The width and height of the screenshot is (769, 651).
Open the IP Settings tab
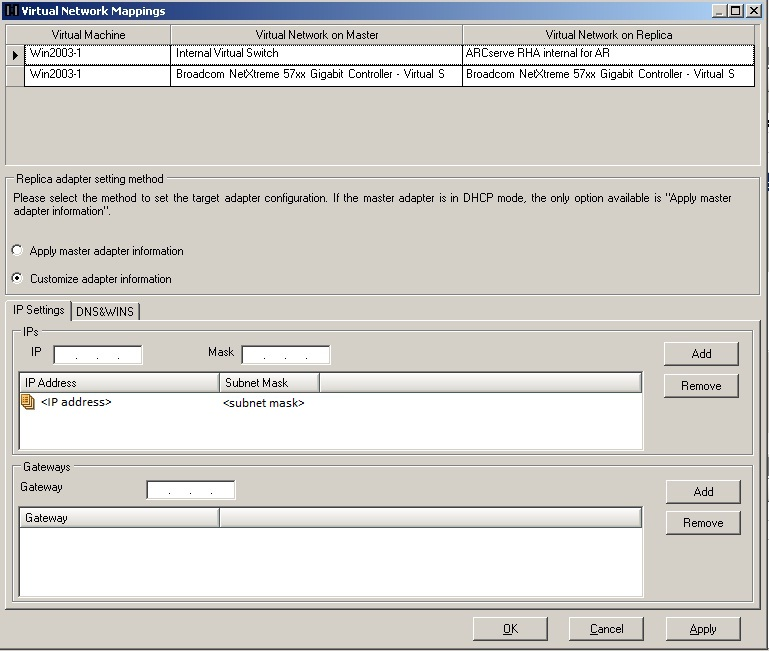[x=39, y=310]
